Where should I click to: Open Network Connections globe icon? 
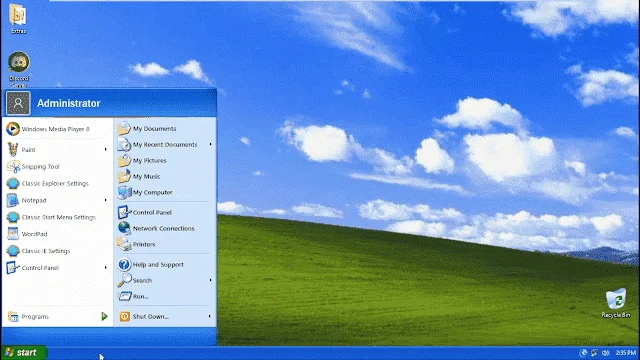pos(124,228)
